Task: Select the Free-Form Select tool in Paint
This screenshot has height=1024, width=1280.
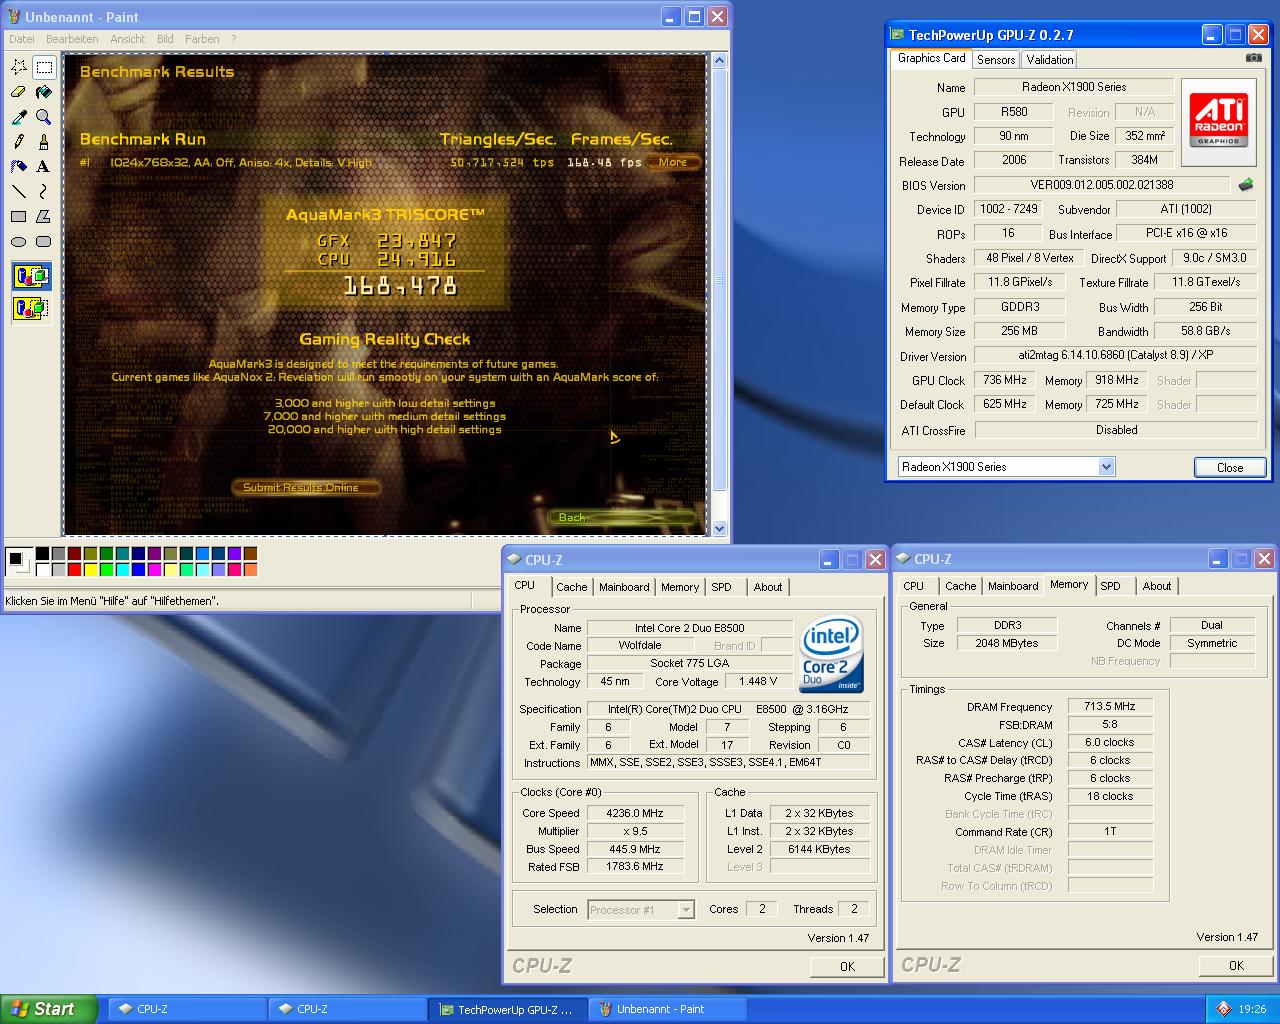Action: (x=19, y=67)
